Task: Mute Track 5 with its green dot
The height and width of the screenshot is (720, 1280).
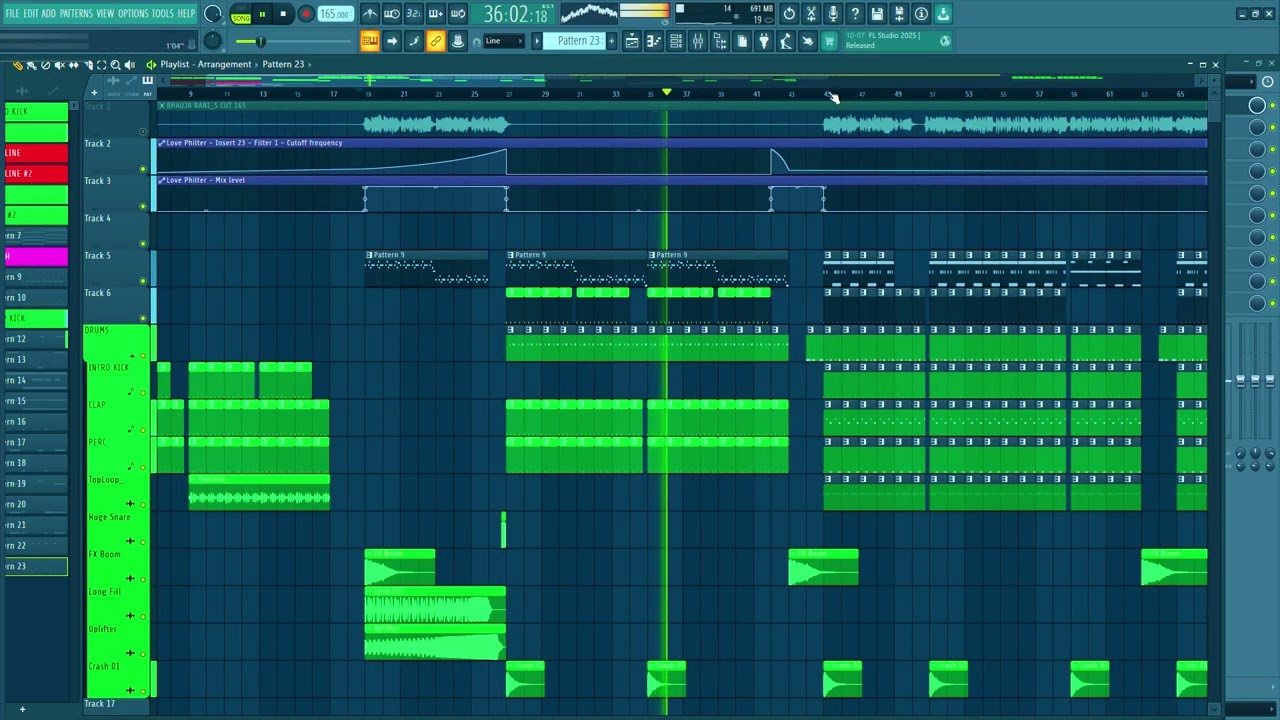Action: [x=142, y=281]
